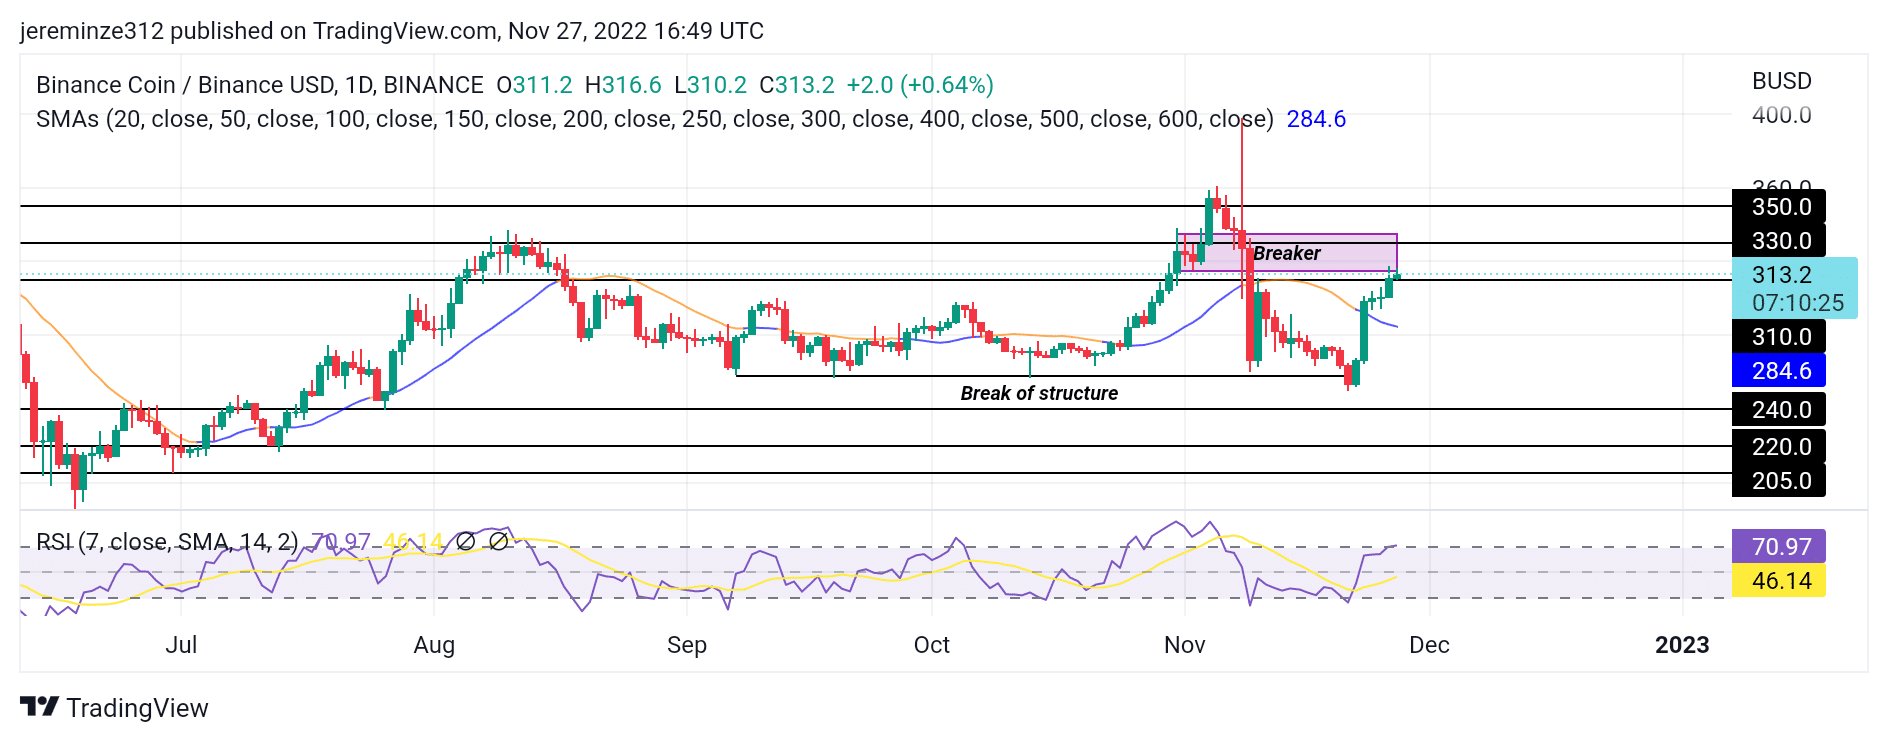Viewport: 1888px width, 742px height.
Task: Click the 2023 label on time axis
Action: (1682, 645)
